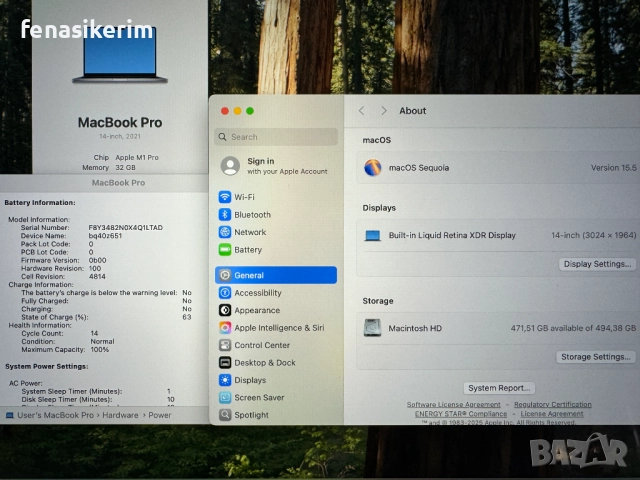Minimize Settings with the yellow button
This screenshot has height=480, width=640.
pyautogui.click(x=237, y=111)
